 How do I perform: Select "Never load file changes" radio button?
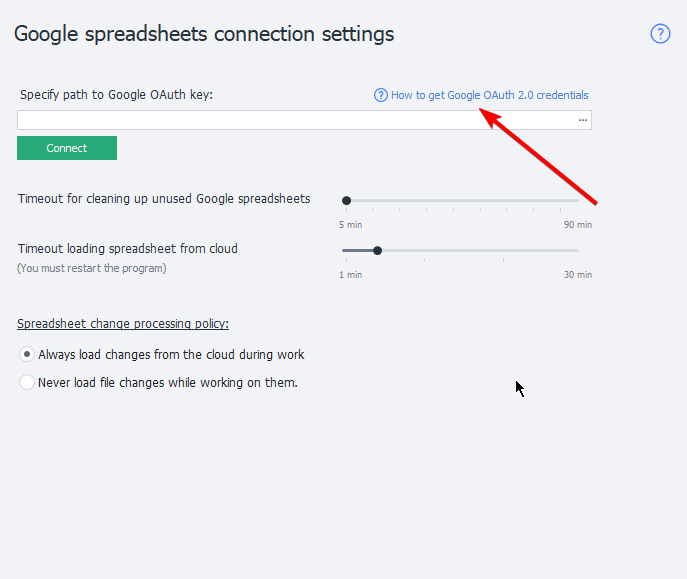click(x=27, y=382)
